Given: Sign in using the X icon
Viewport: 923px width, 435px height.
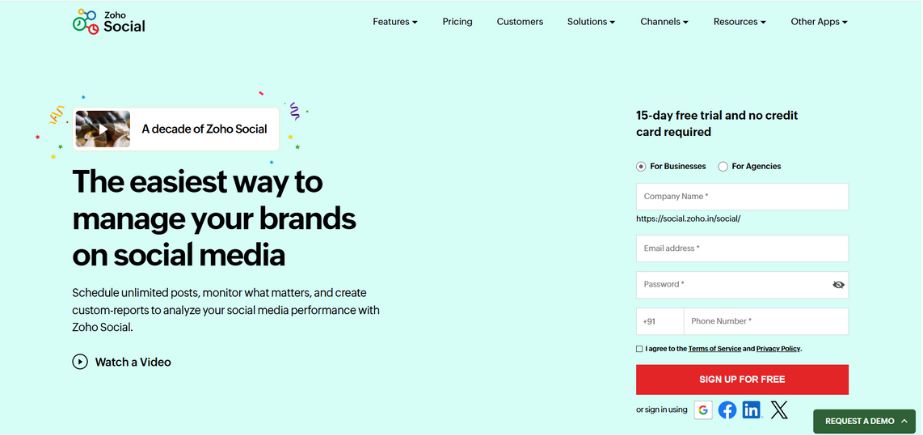Looking at the screenshot, I should pos(779,409).
